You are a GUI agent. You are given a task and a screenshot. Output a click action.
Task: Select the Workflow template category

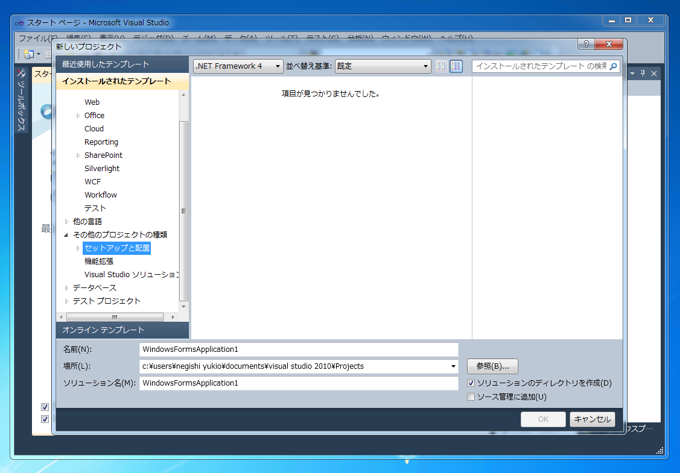tap(101, 195)
